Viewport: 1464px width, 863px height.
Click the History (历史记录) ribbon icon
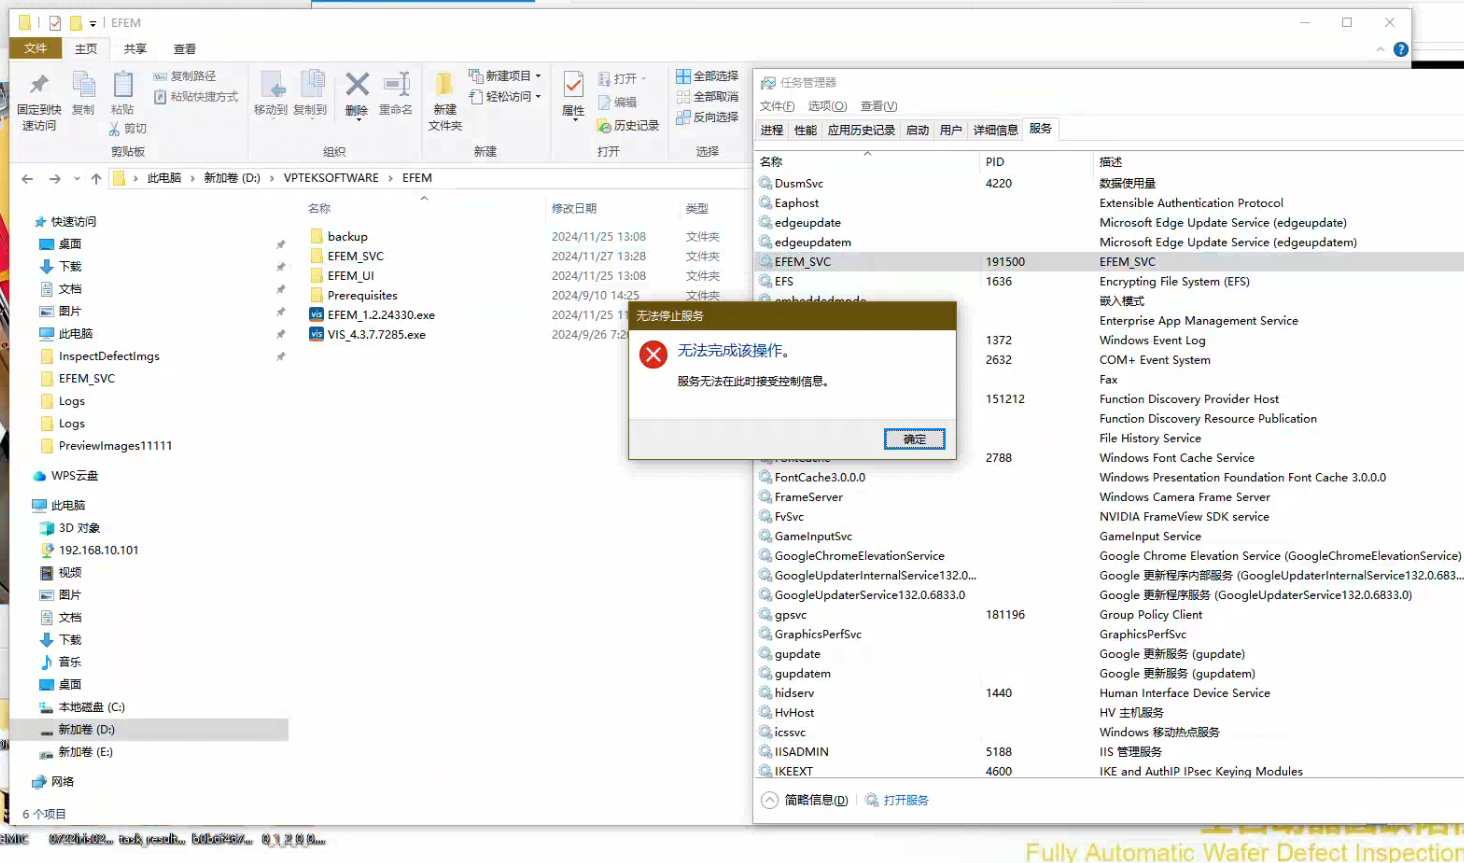[604, 125]
